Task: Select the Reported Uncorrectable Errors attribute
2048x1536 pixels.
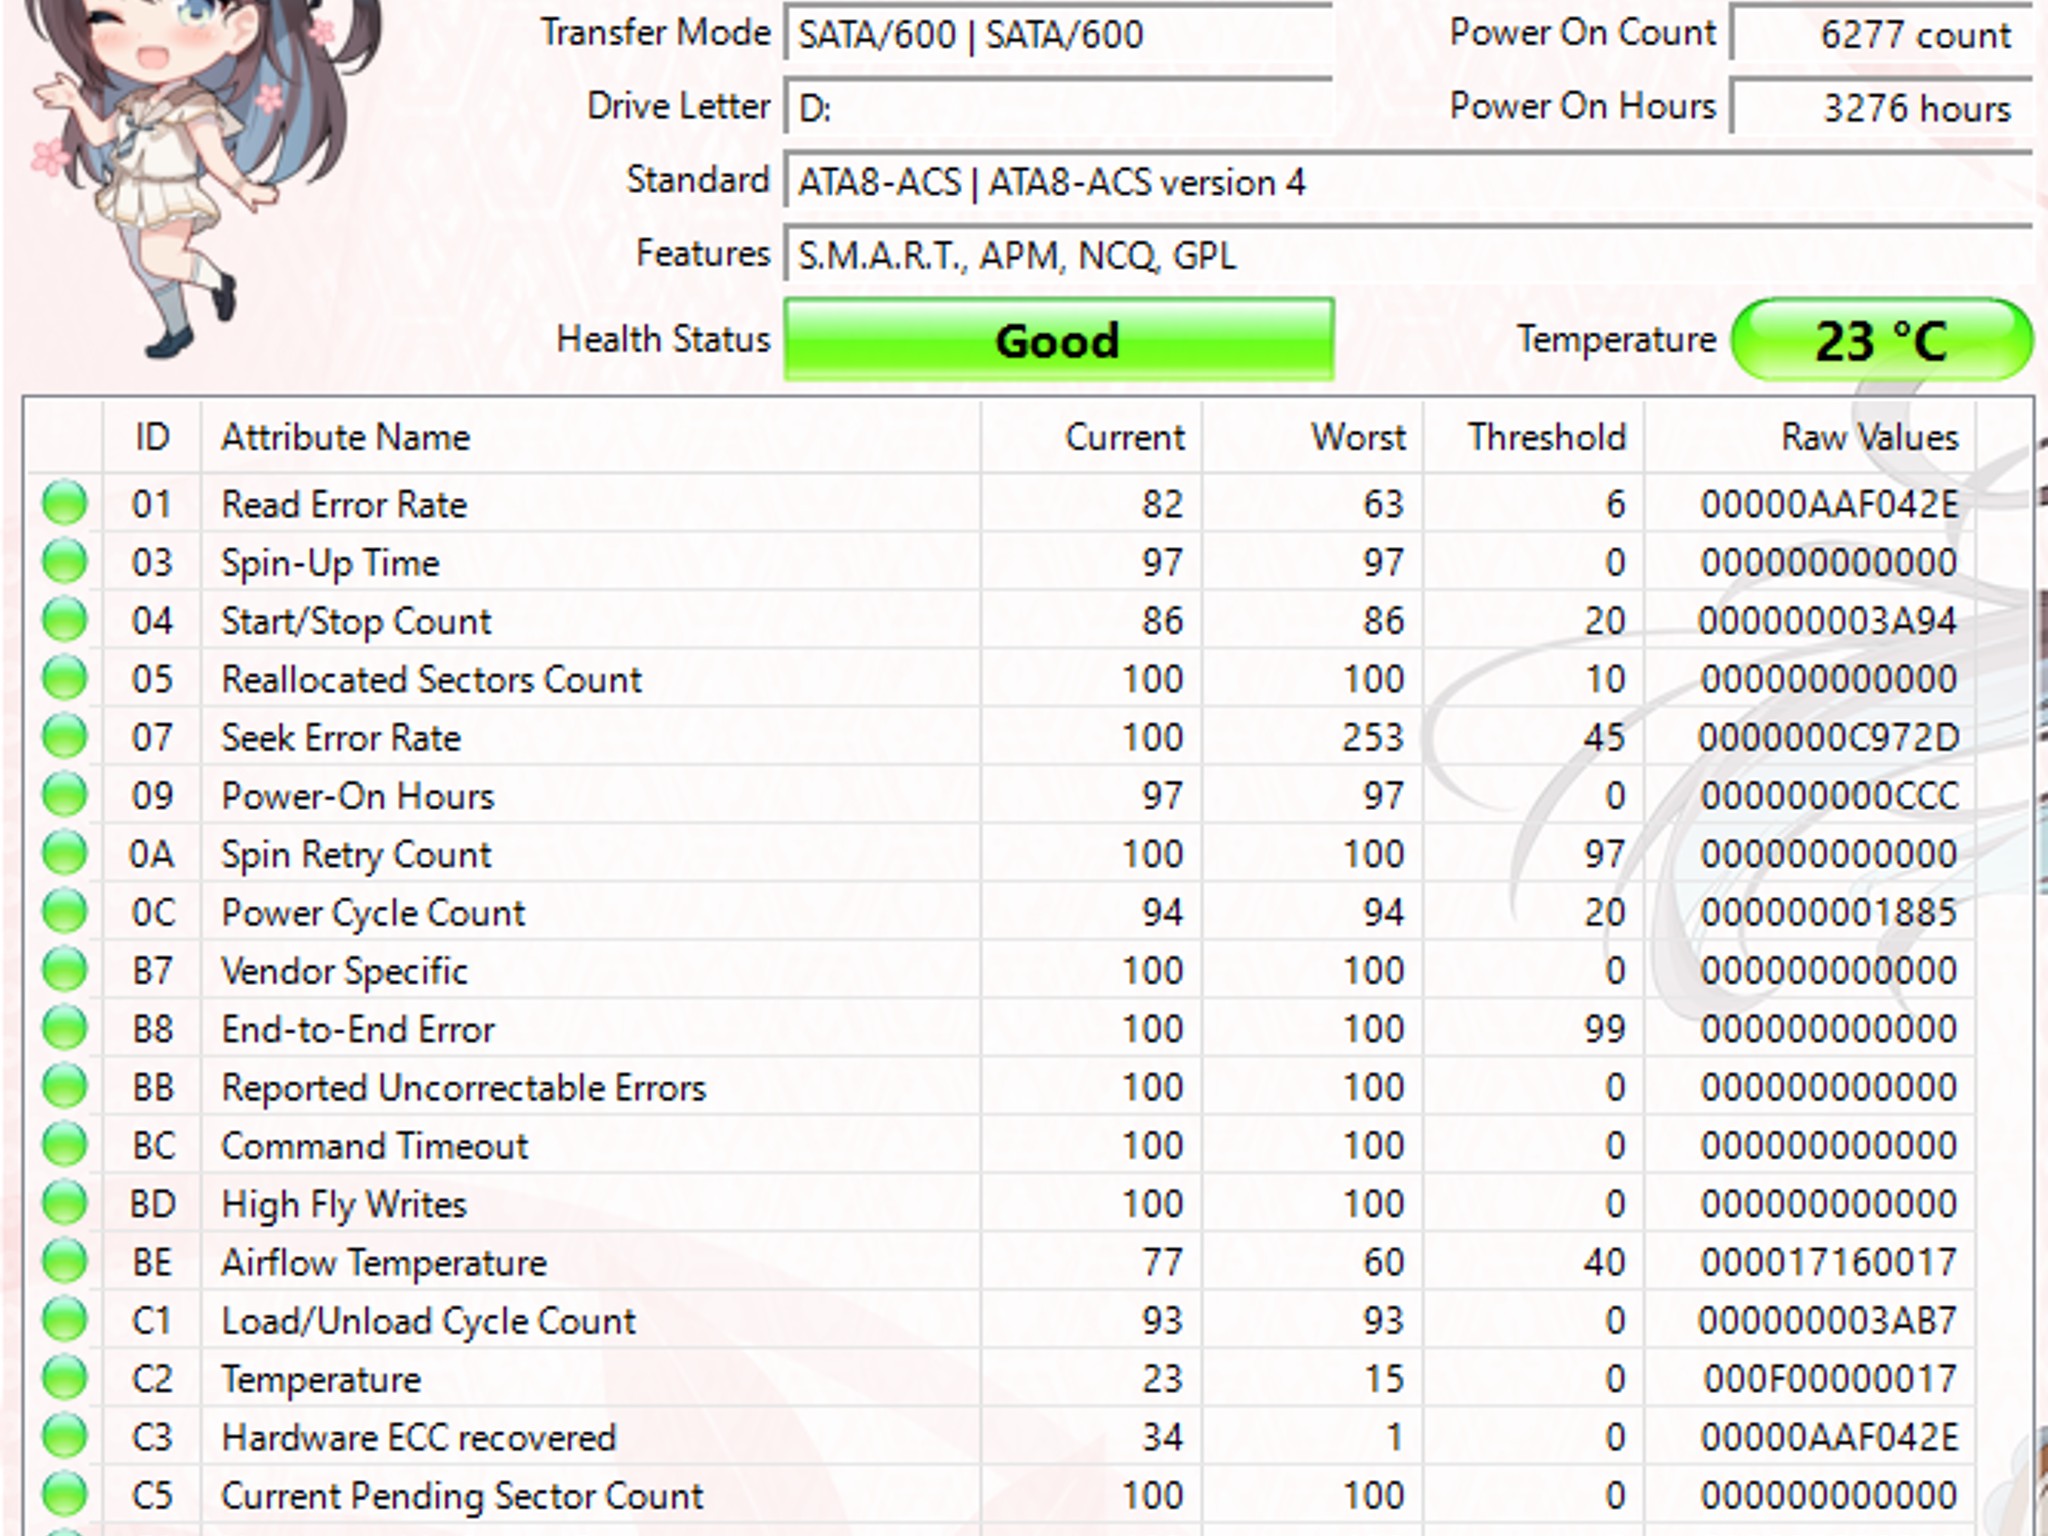Action: pos(464,1088)
